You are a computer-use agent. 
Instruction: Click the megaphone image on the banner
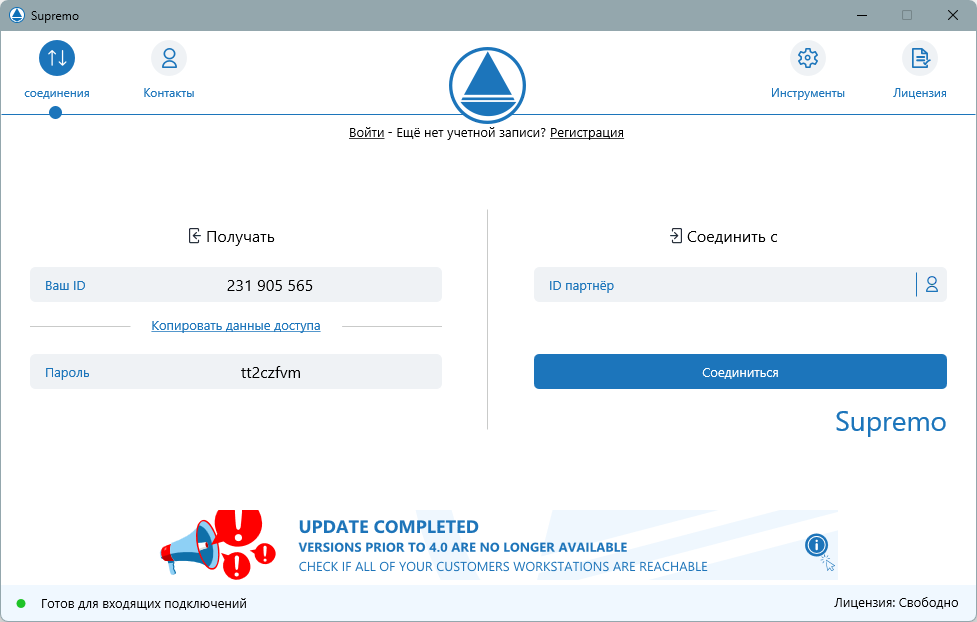[x=218, y=545]
